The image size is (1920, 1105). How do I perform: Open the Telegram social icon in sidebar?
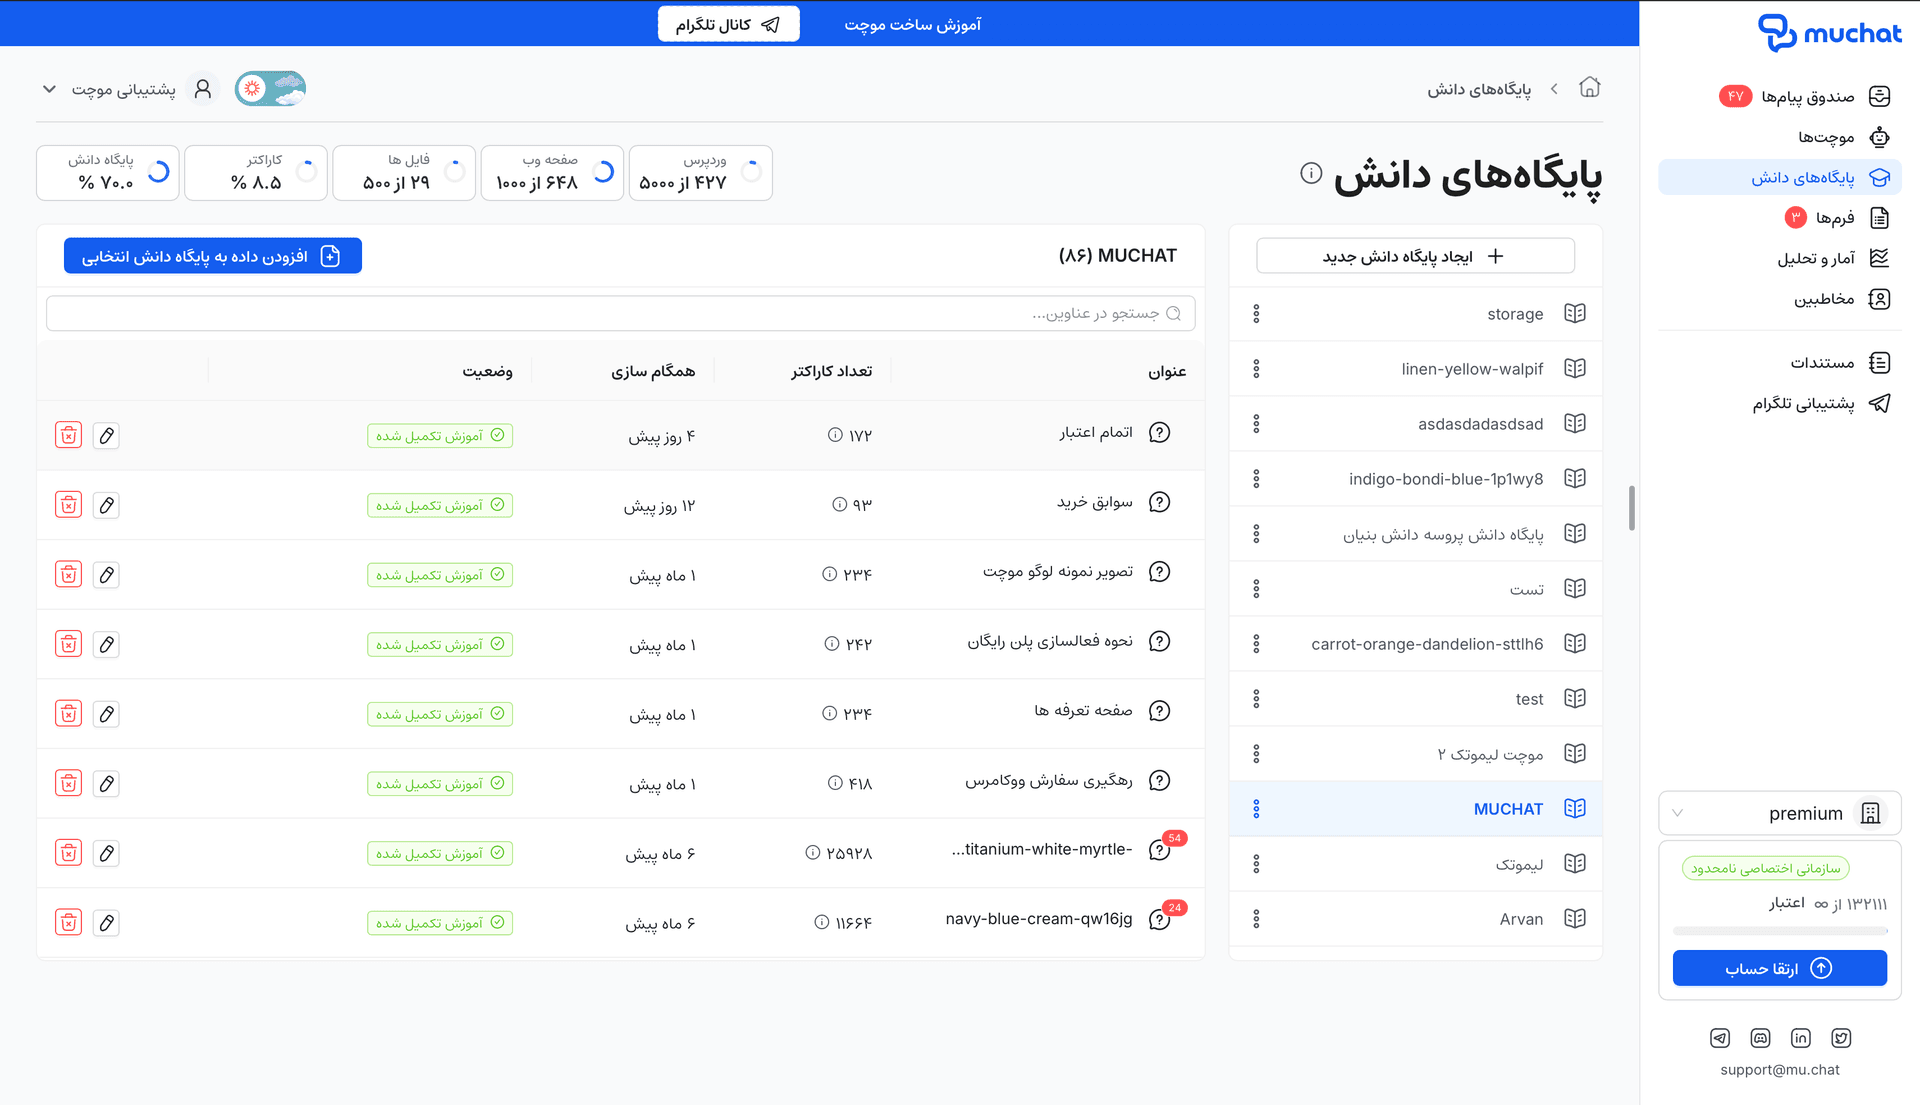(1720, 1038)
